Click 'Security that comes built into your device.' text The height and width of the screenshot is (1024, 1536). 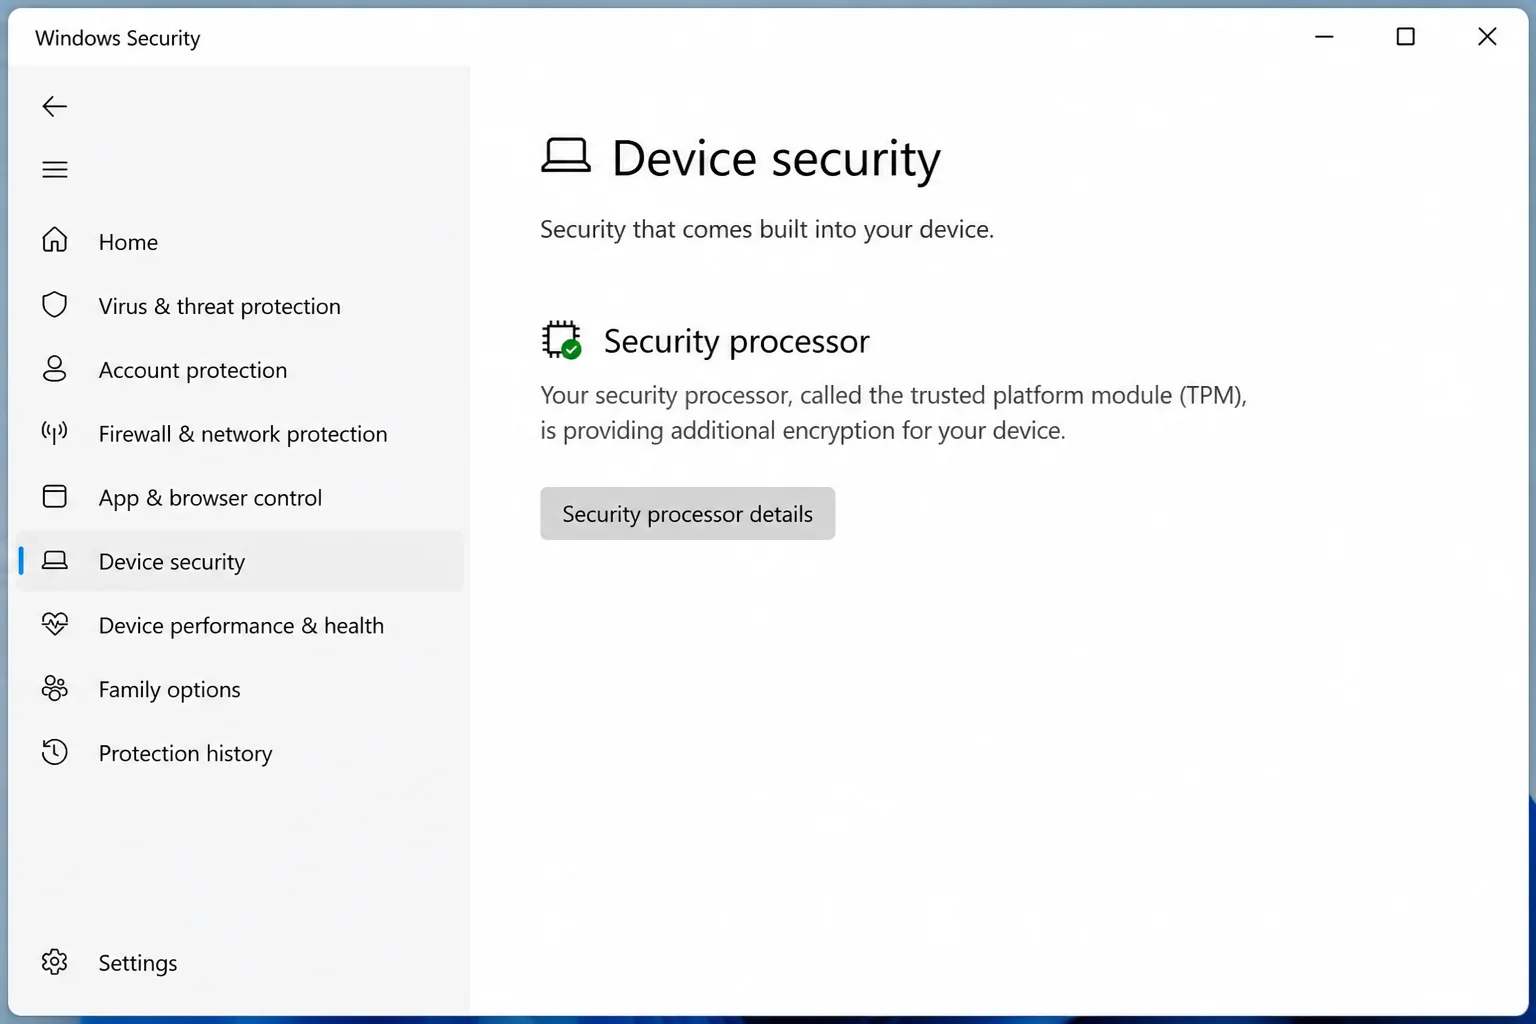[767, 229]
